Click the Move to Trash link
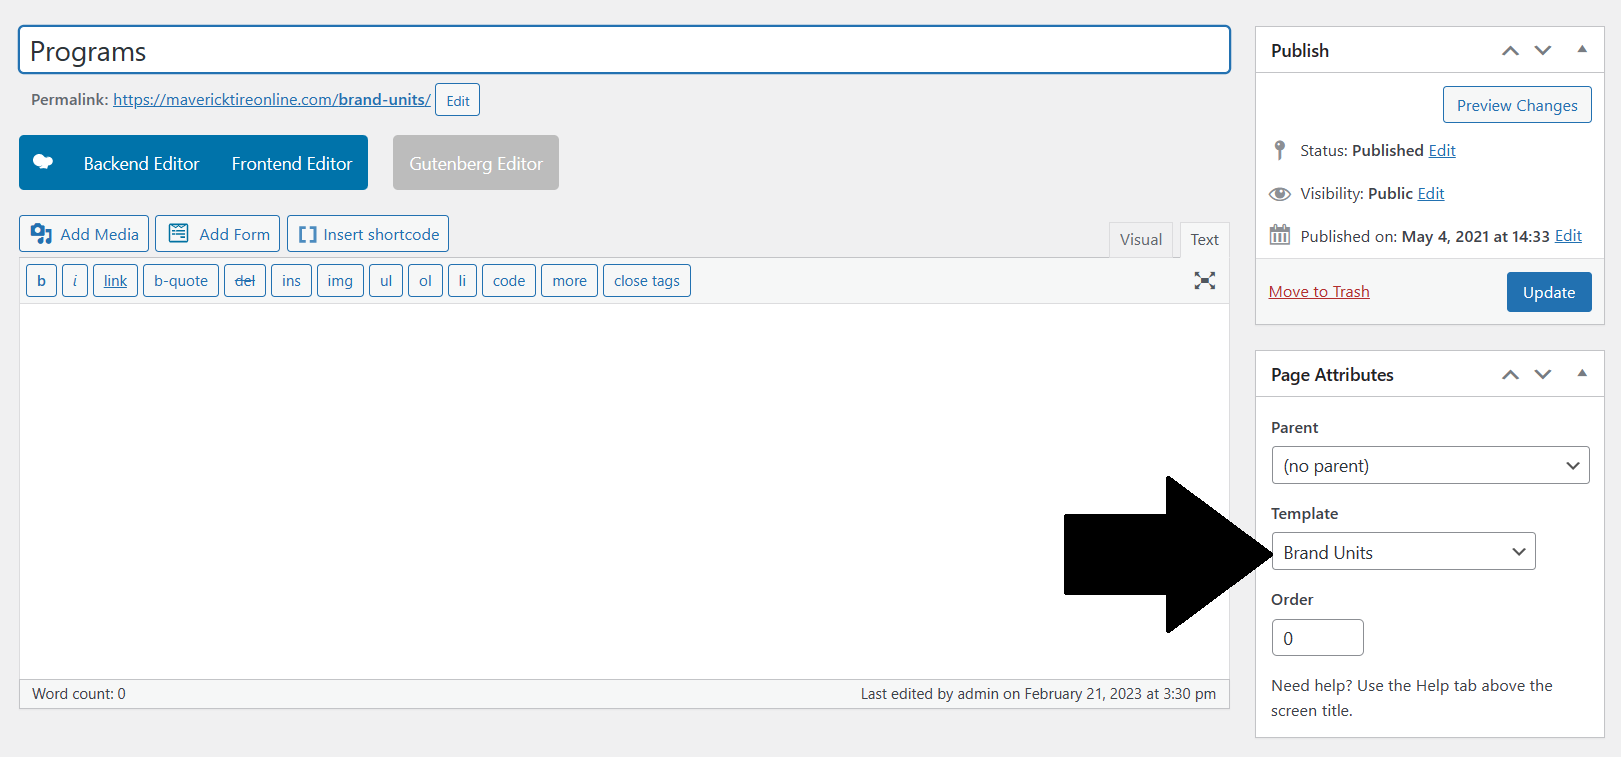1621x757 pixels. coord(1318,292)
